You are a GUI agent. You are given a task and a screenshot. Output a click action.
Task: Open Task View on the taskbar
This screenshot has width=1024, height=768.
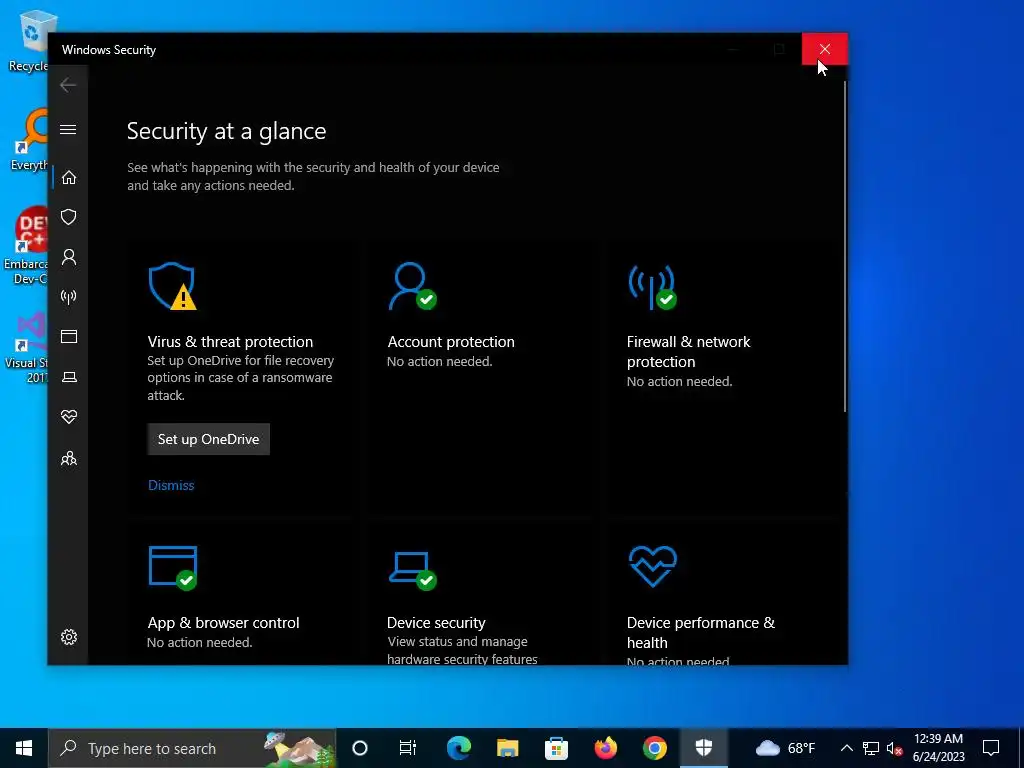[x=408, y=748]
